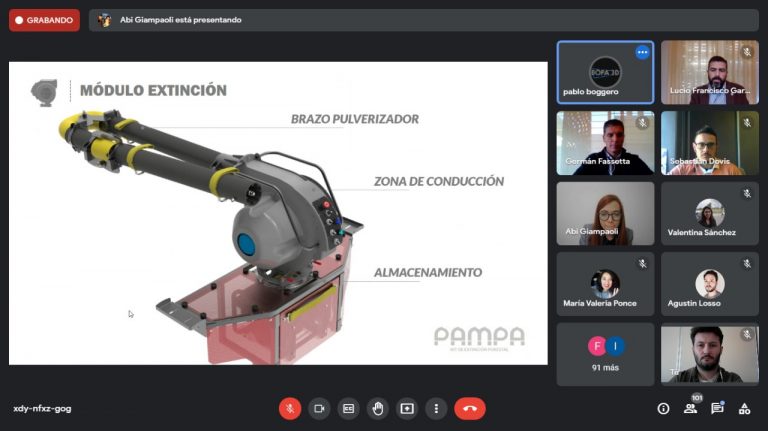The width and height of the screenshot is (768, 431).
Task: Click the muted mic icon on Valentina's tile
Action: [747, 193]
